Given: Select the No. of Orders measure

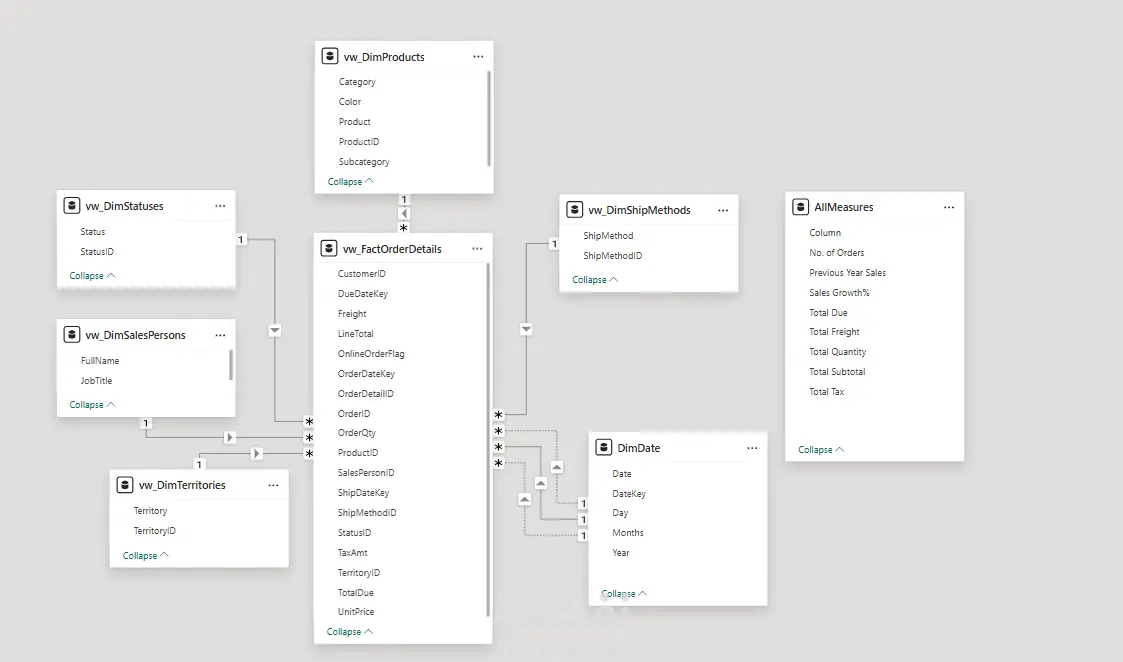Looking at the screenshot, I should (837, 252).
